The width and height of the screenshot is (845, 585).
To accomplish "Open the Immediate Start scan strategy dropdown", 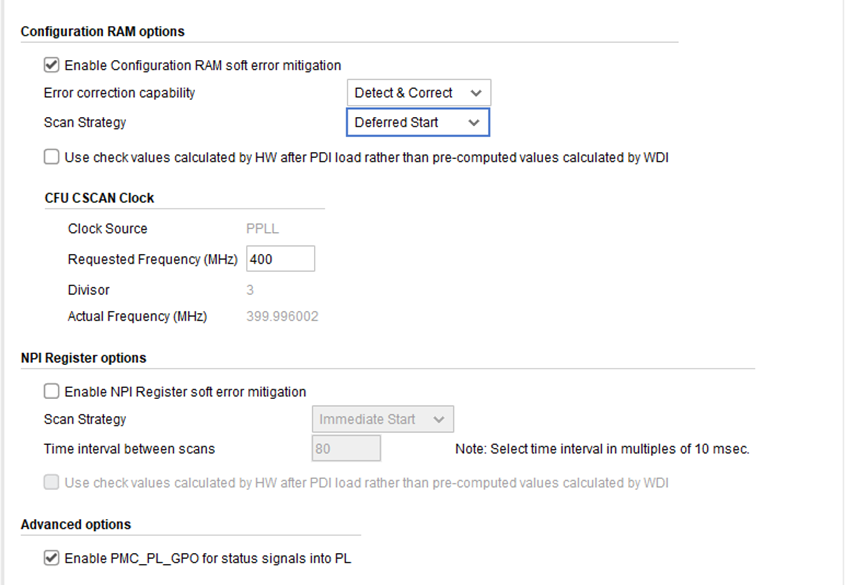I will pos(384,419).
